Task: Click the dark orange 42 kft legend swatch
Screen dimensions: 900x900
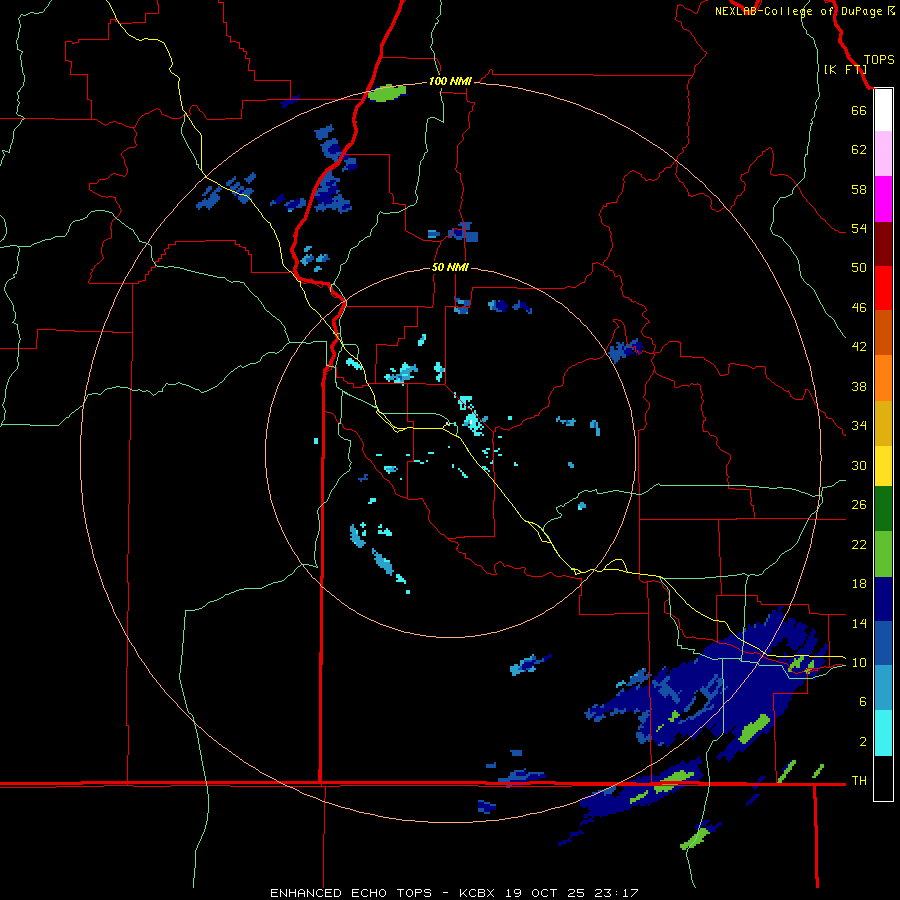Action: coord(883,332)
